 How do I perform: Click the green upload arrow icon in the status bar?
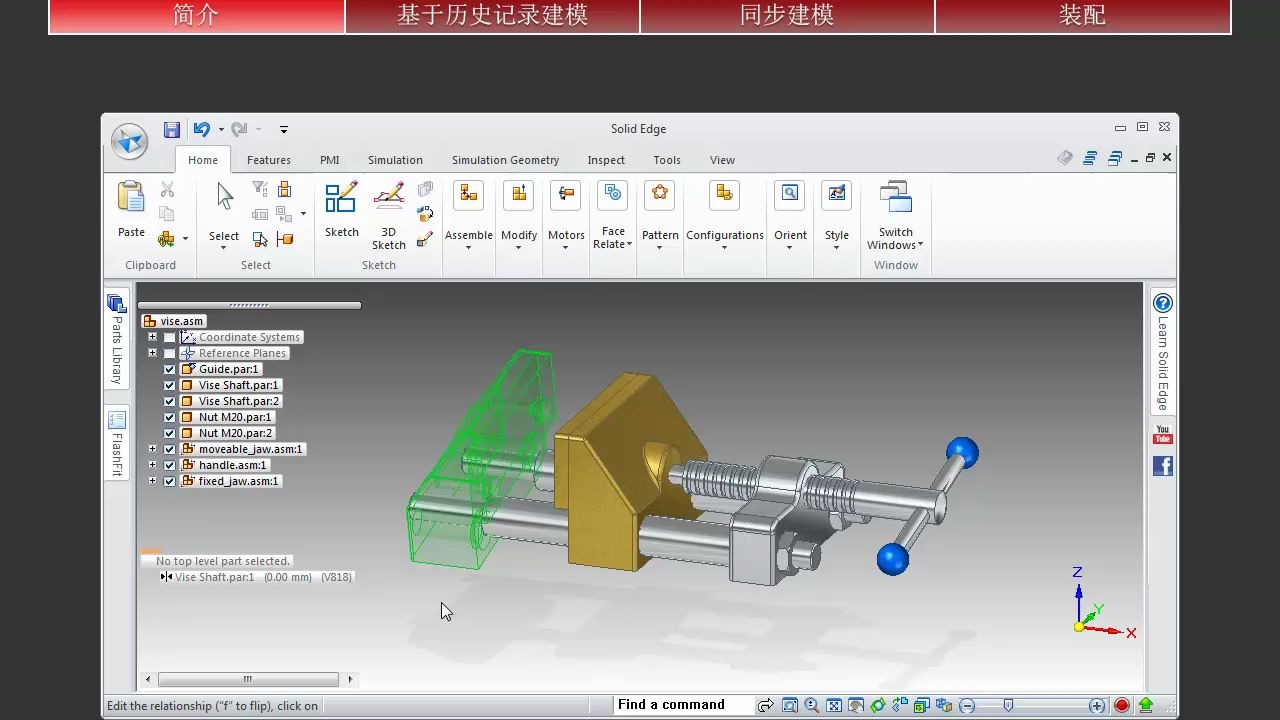pyautogui.click(x=1146, y=705)
